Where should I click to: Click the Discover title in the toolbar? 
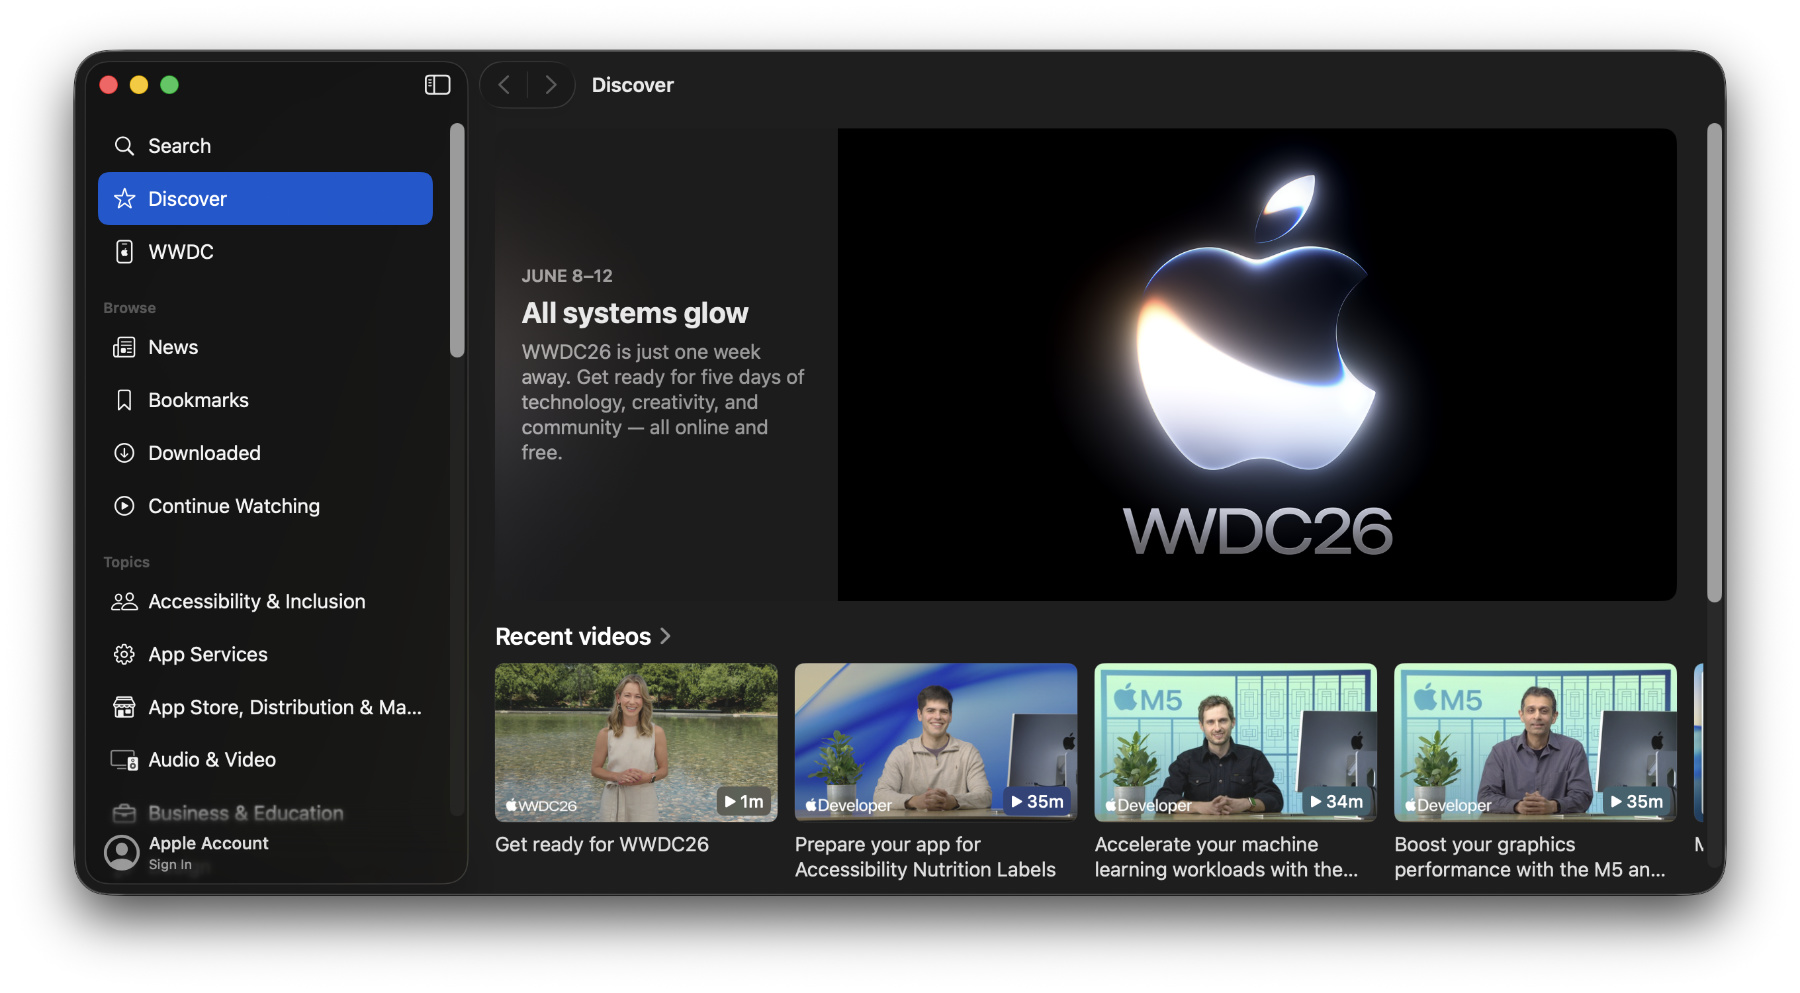pyautogui.click(x=633, y=85)
